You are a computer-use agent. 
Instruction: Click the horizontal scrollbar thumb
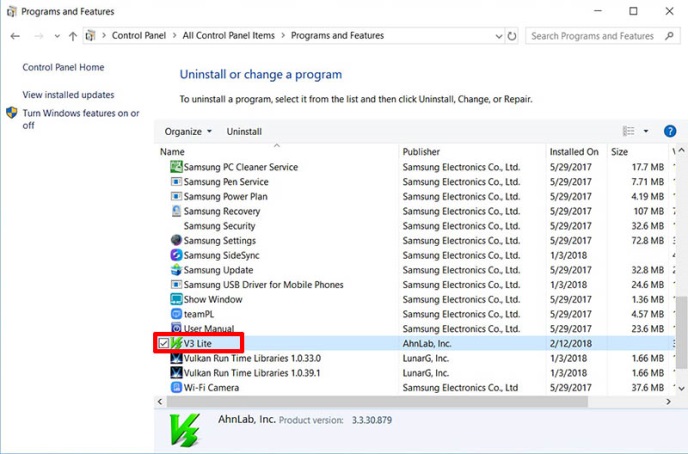click(x=377, y=401)
